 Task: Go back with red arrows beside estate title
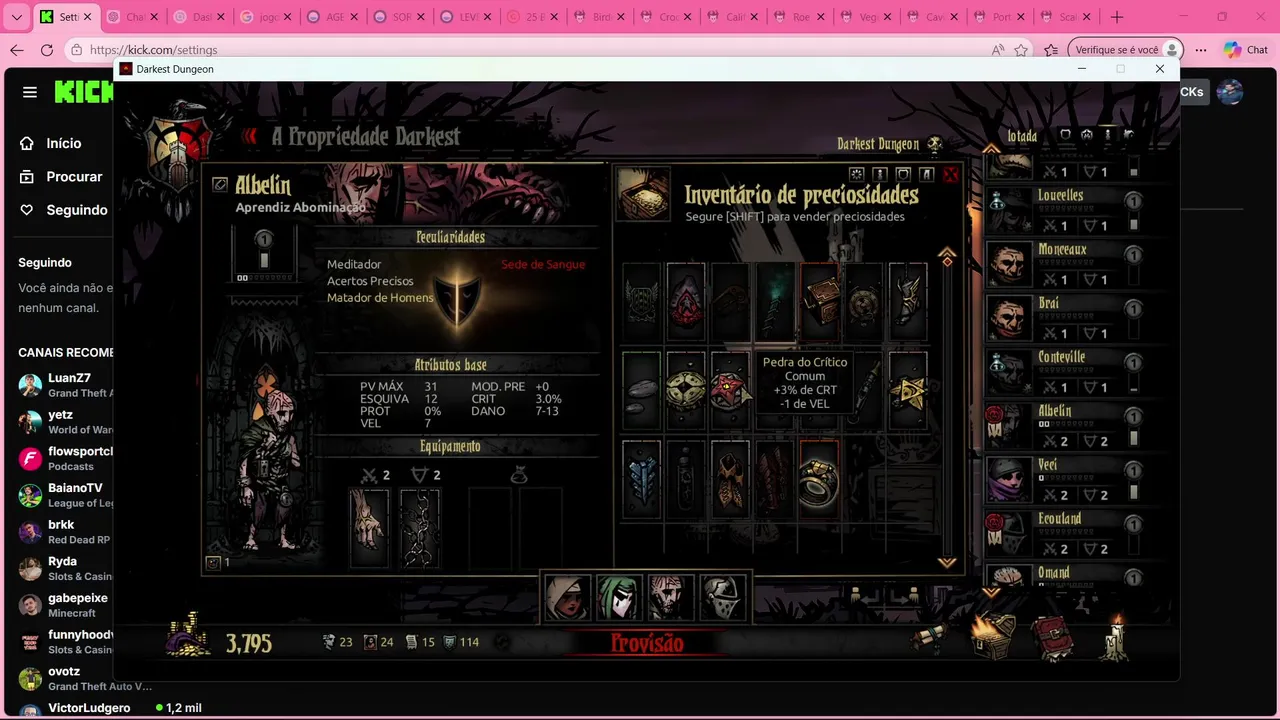pyautogui.click(x=250, y=137)
